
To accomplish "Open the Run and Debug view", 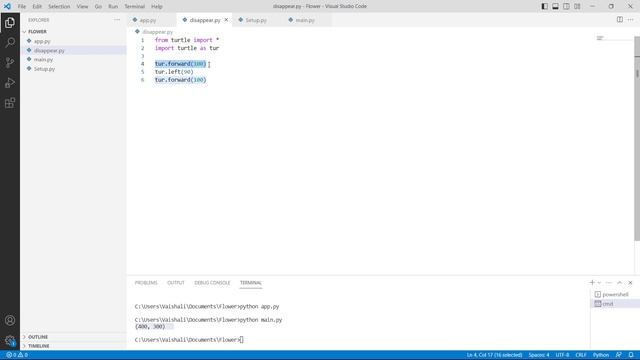I will [10, 82].
